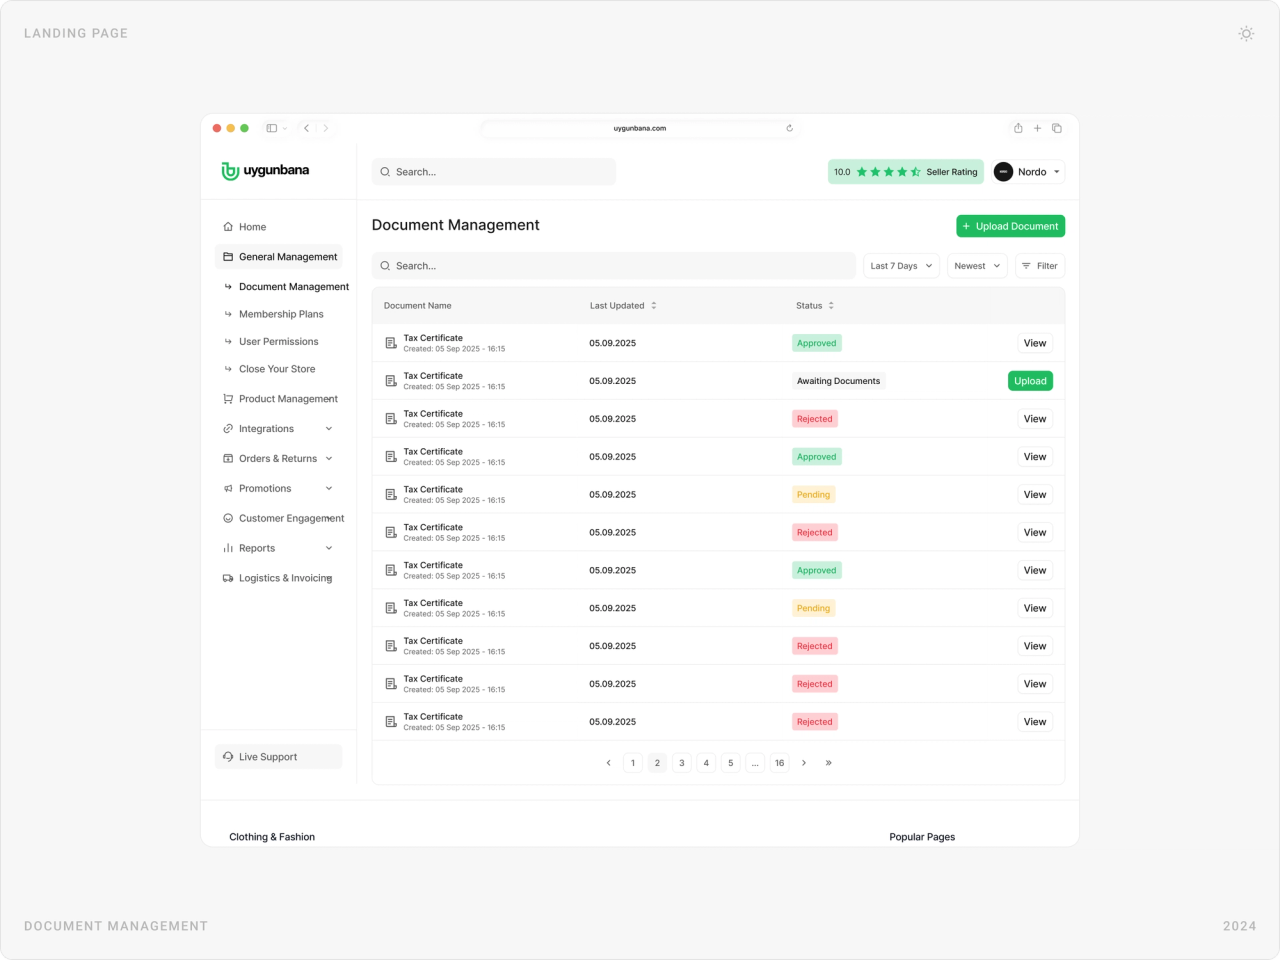Viewport: 1280px width, 960px height.
Task: Open the Filter button
Action: pos(1040,266)
